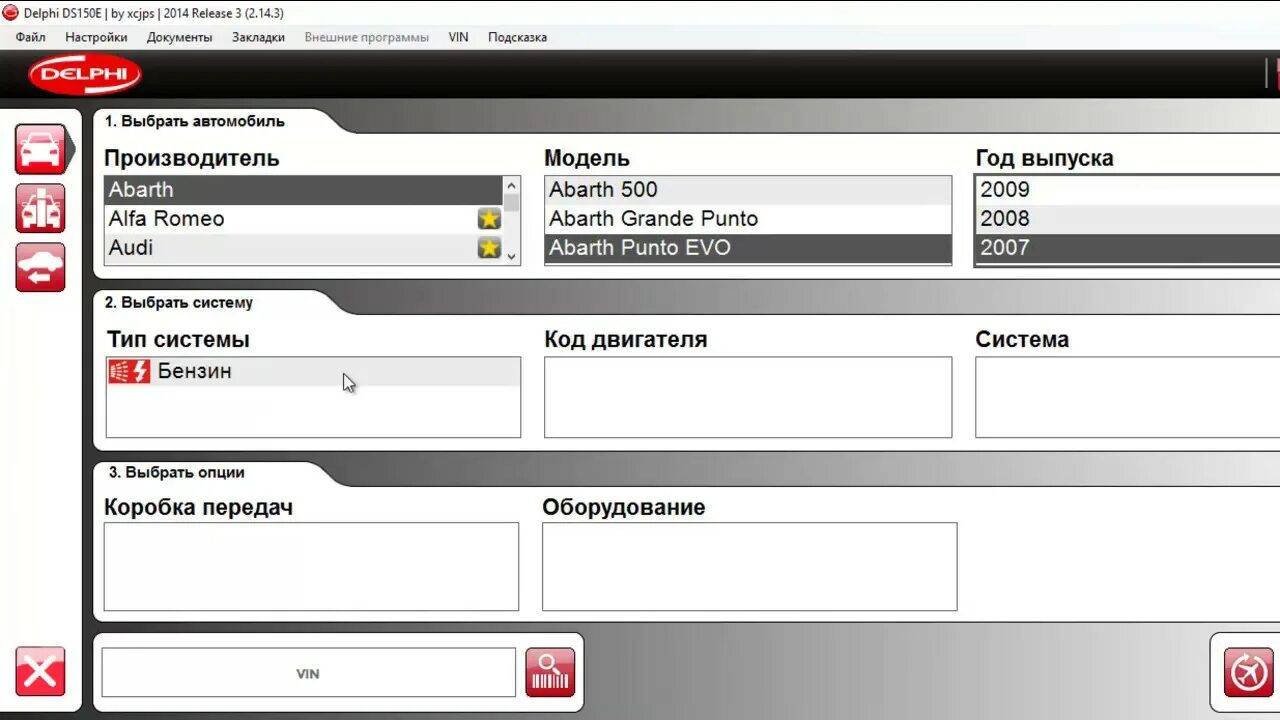Open the Закладки menu

(258, 37)
